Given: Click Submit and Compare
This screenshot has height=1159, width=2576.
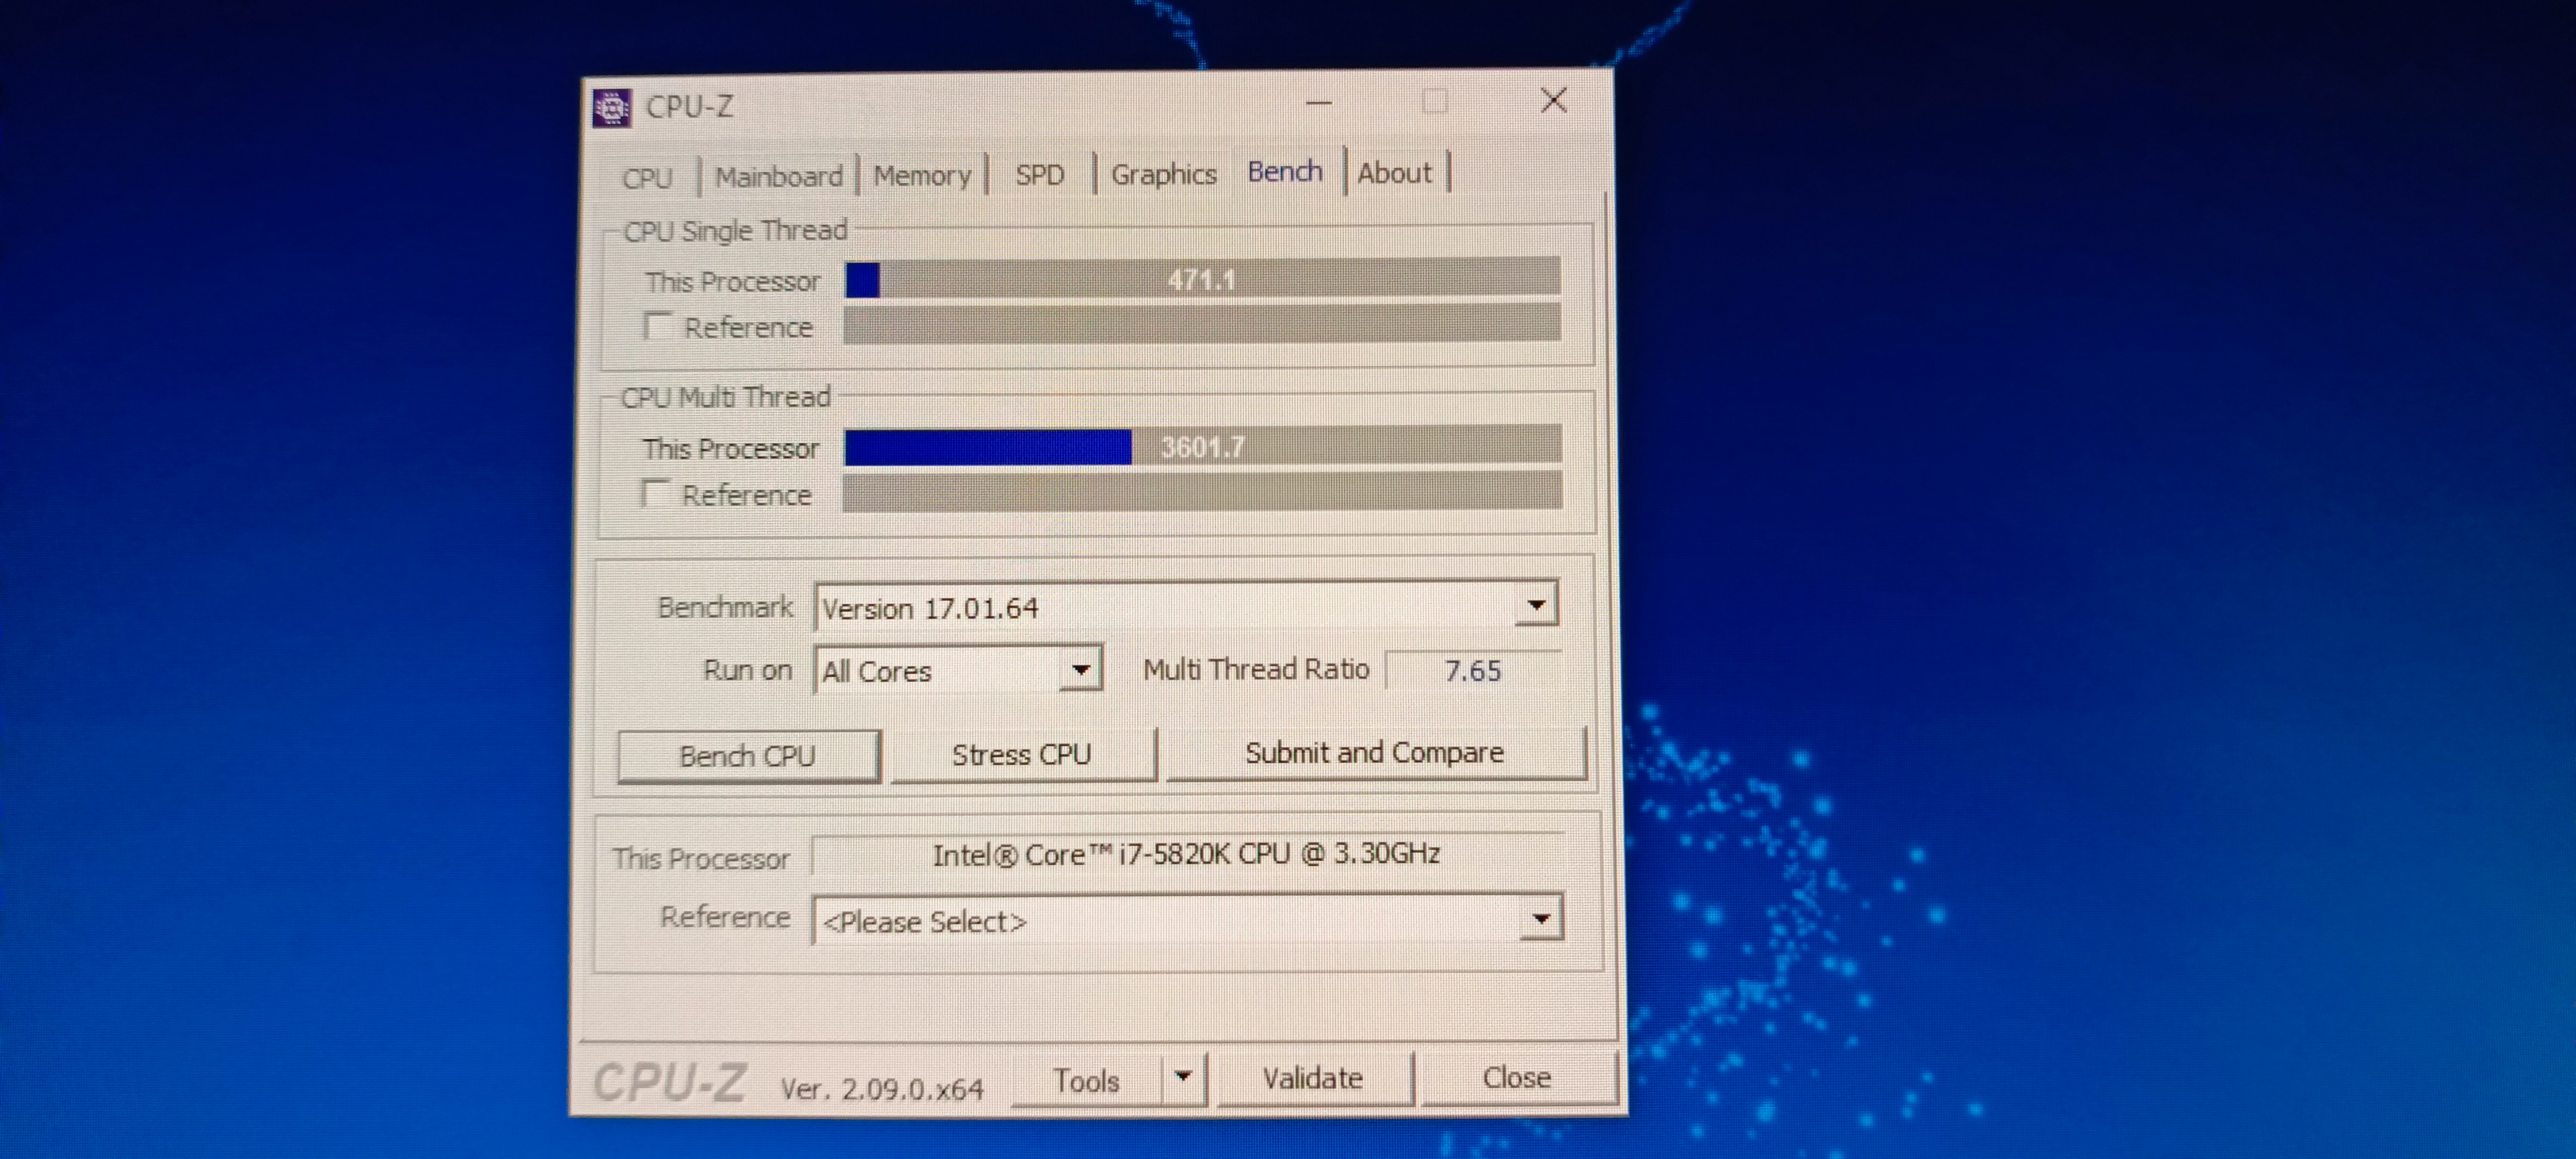Looking at the screenshot, I should pos(1375,752).
